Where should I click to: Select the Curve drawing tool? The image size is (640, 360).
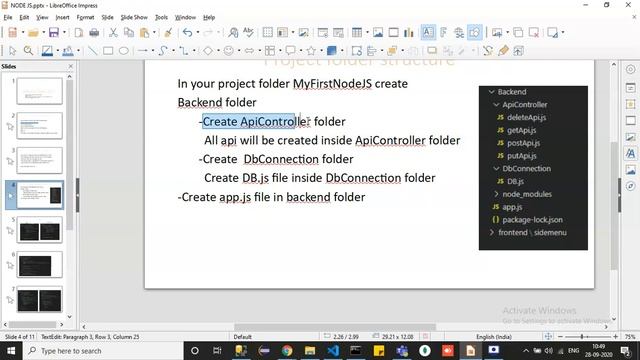pyautogui.click(x=163, y=51)
